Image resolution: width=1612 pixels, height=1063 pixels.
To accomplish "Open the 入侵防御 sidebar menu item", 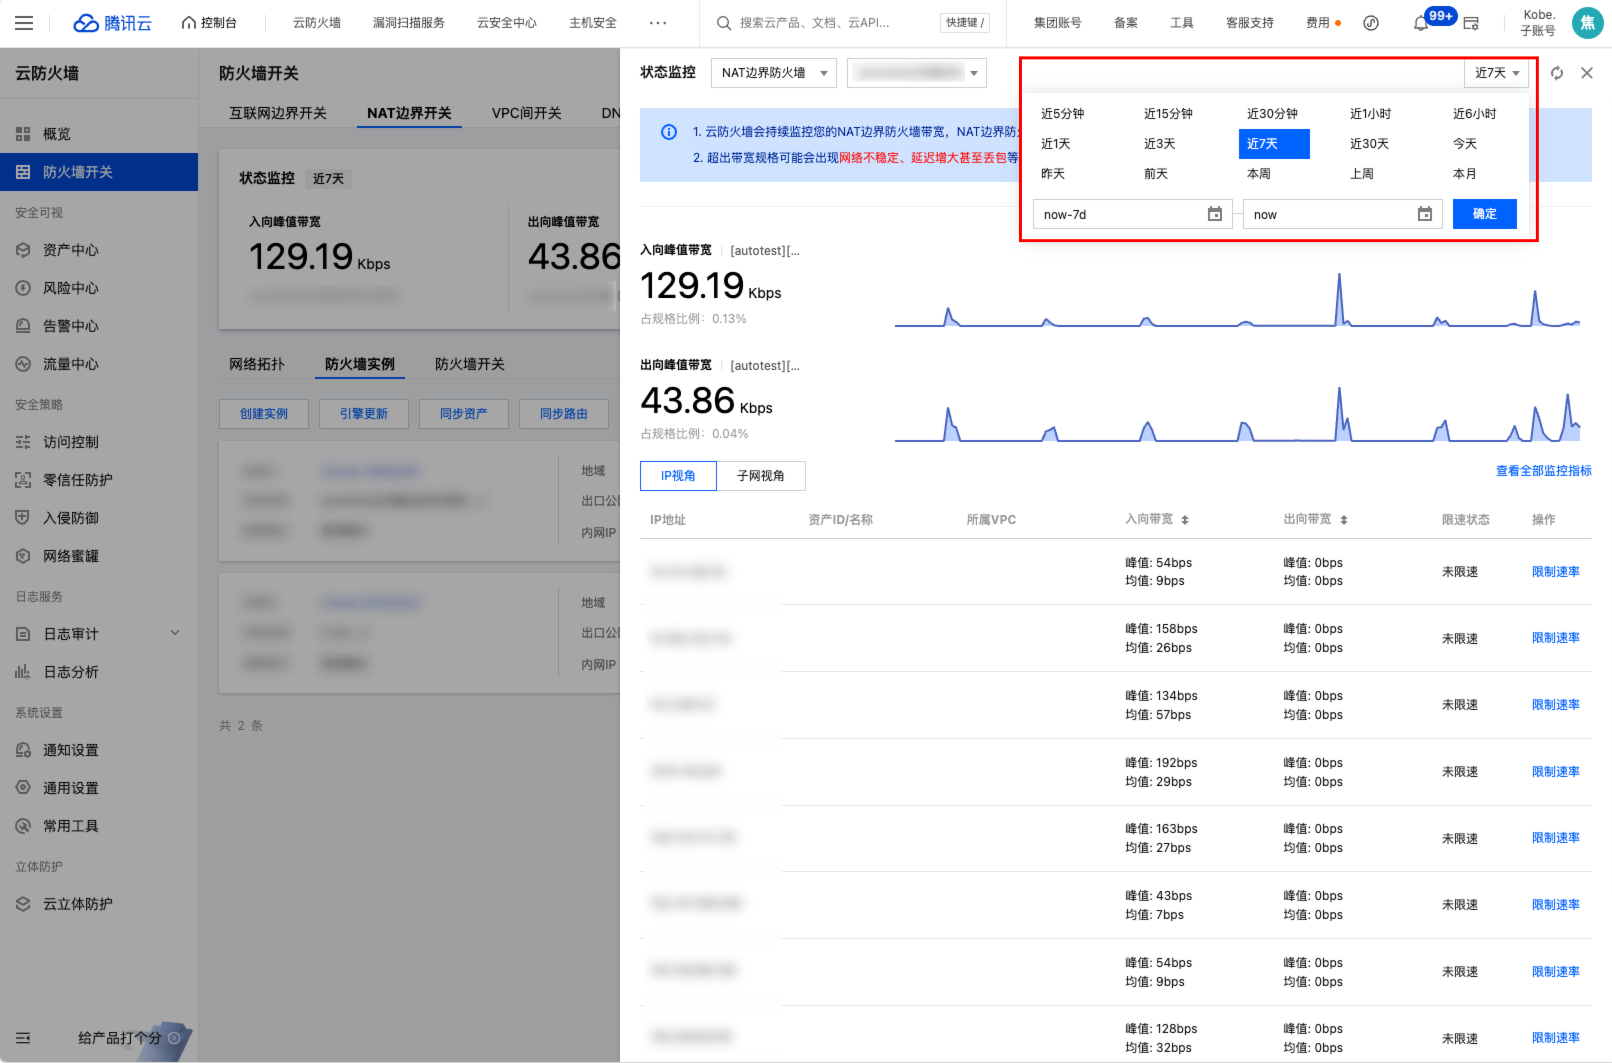I will (71, 518).
